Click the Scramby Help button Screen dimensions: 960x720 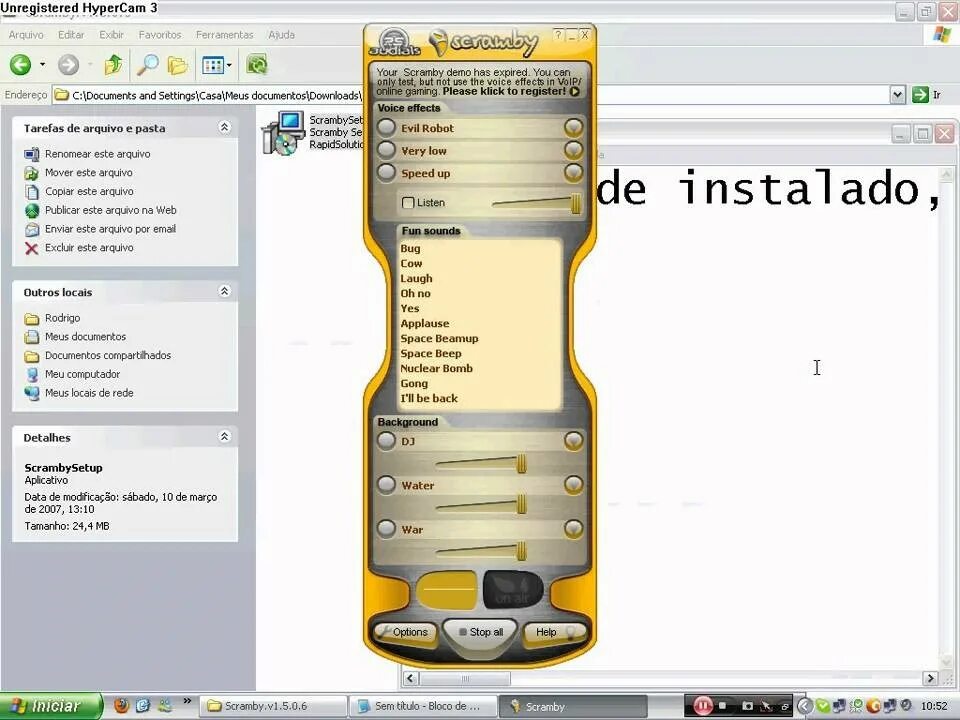pyautogui.click(x=555, y=632)
